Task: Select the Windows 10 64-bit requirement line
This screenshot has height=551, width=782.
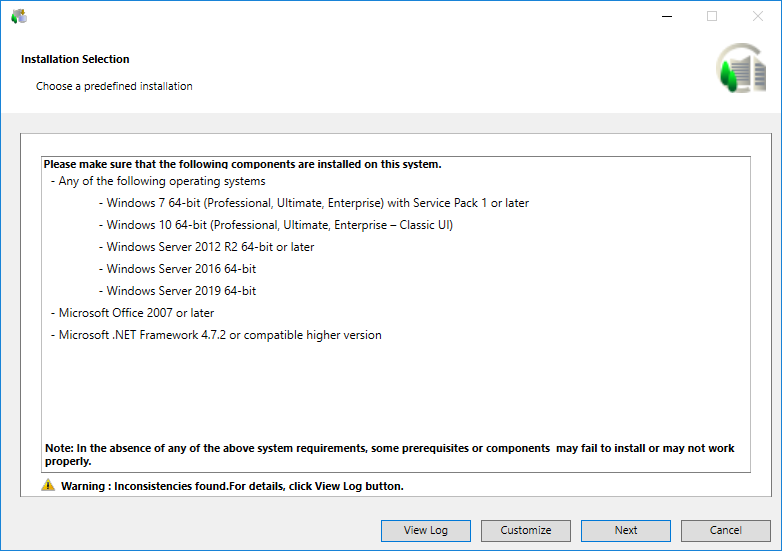Action: tap(279, 225)
